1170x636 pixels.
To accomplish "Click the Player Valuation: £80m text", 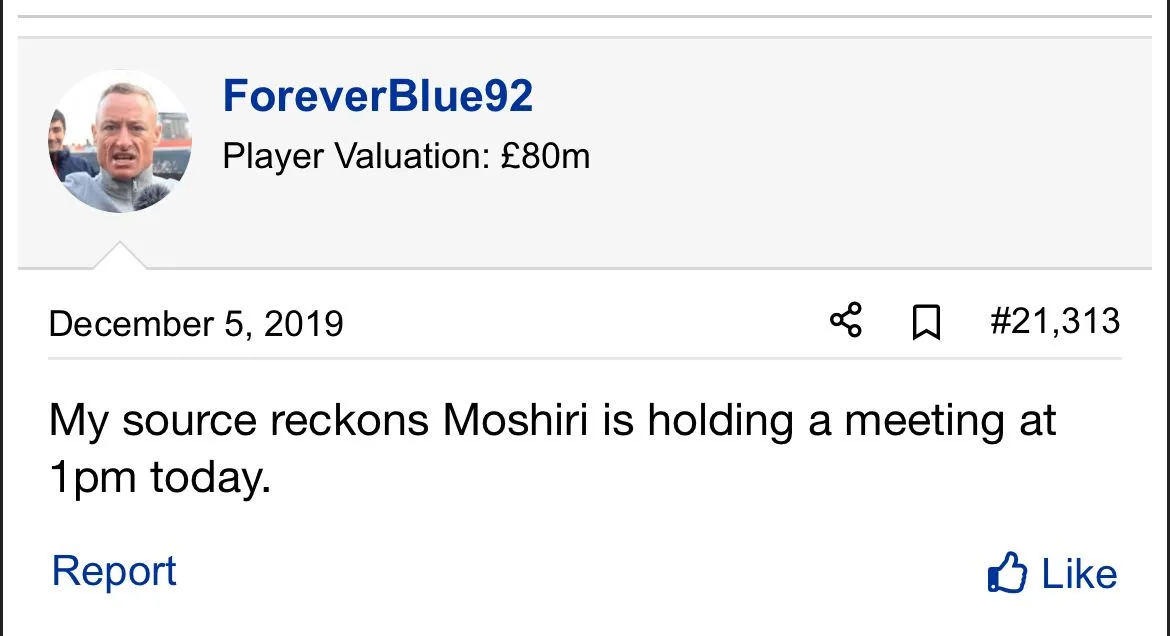I will click(x=406, y=156).
